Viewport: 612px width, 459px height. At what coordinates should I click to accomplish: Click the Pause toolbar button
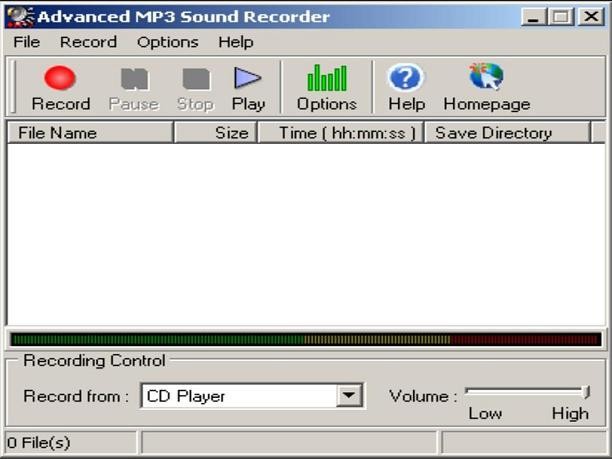click(134, 87)
